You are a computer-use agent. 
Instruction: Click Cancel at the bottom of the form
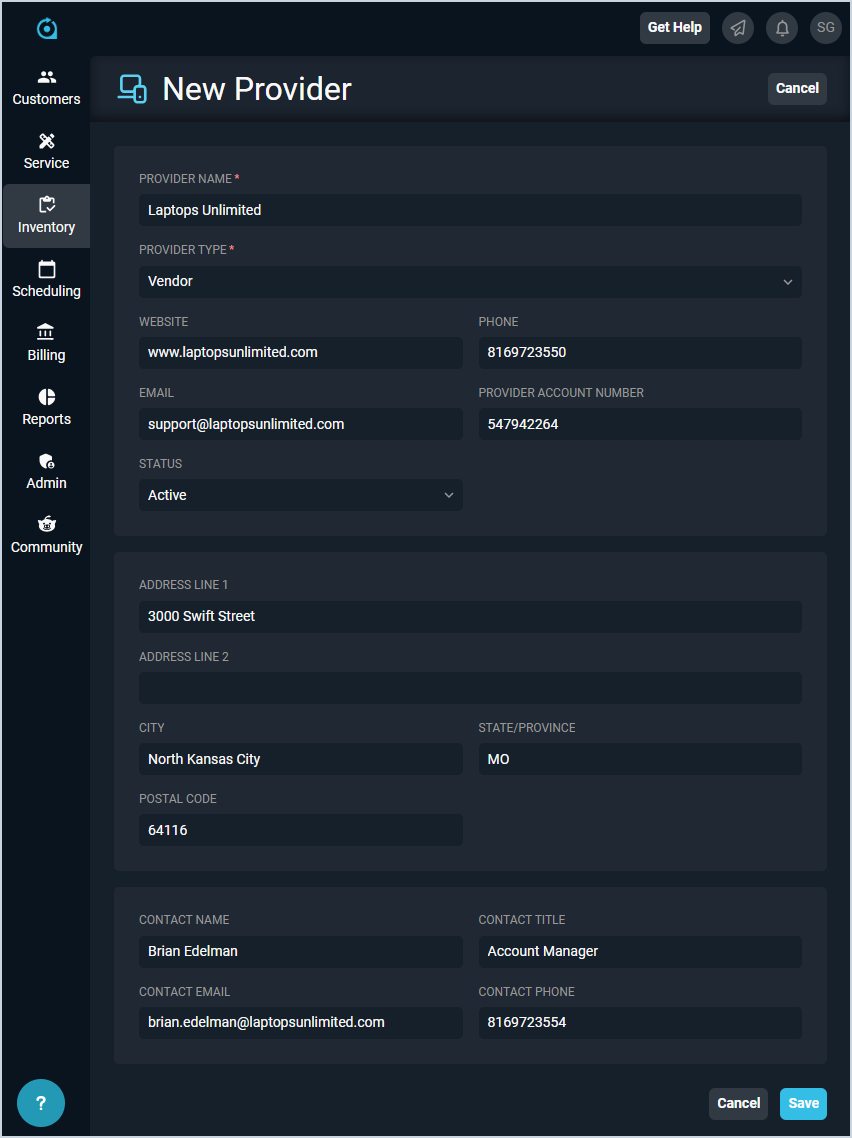click(x=738, y=1103)
